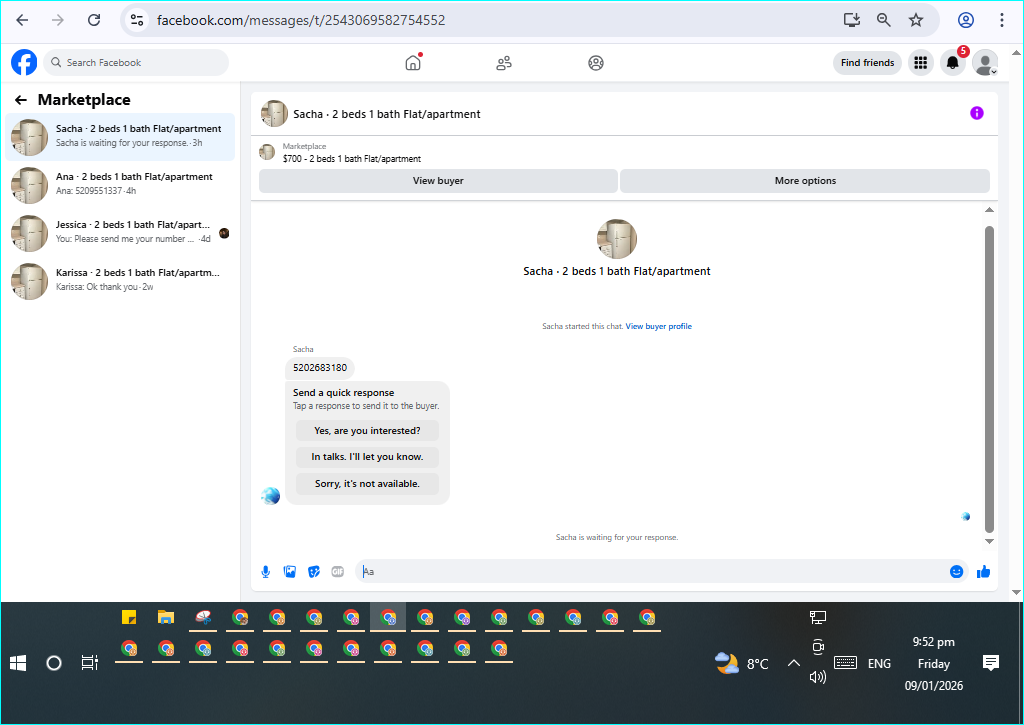Open File Explorer from the taskbar
Image resolution: width=1024 pixels, height=725 pixels.
tap(166, 617)
